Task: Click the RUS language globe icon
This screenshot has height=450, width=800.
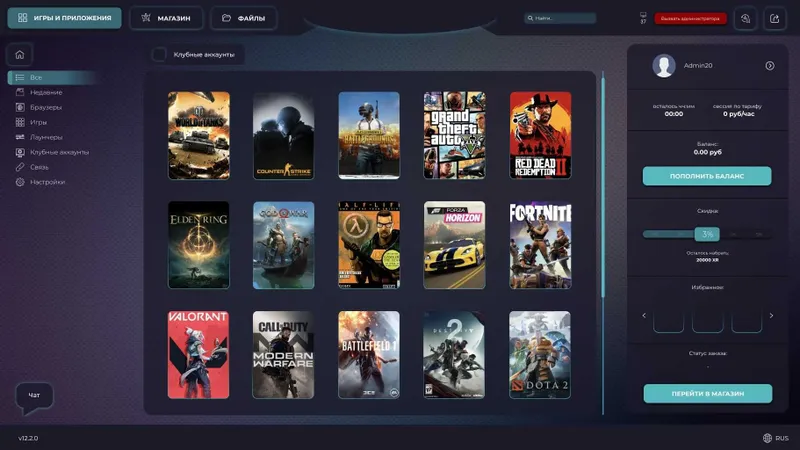Action: point(767,438)
